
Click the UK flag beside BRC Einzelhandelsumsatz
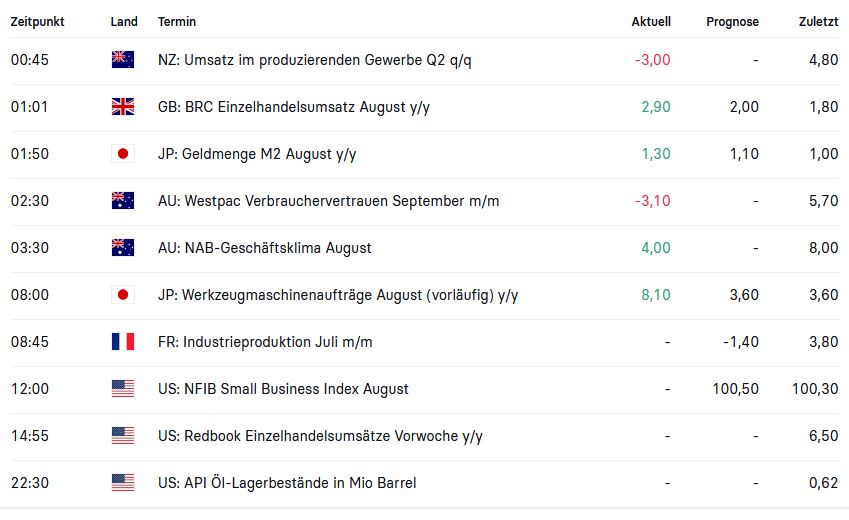[x=122, y=107]
